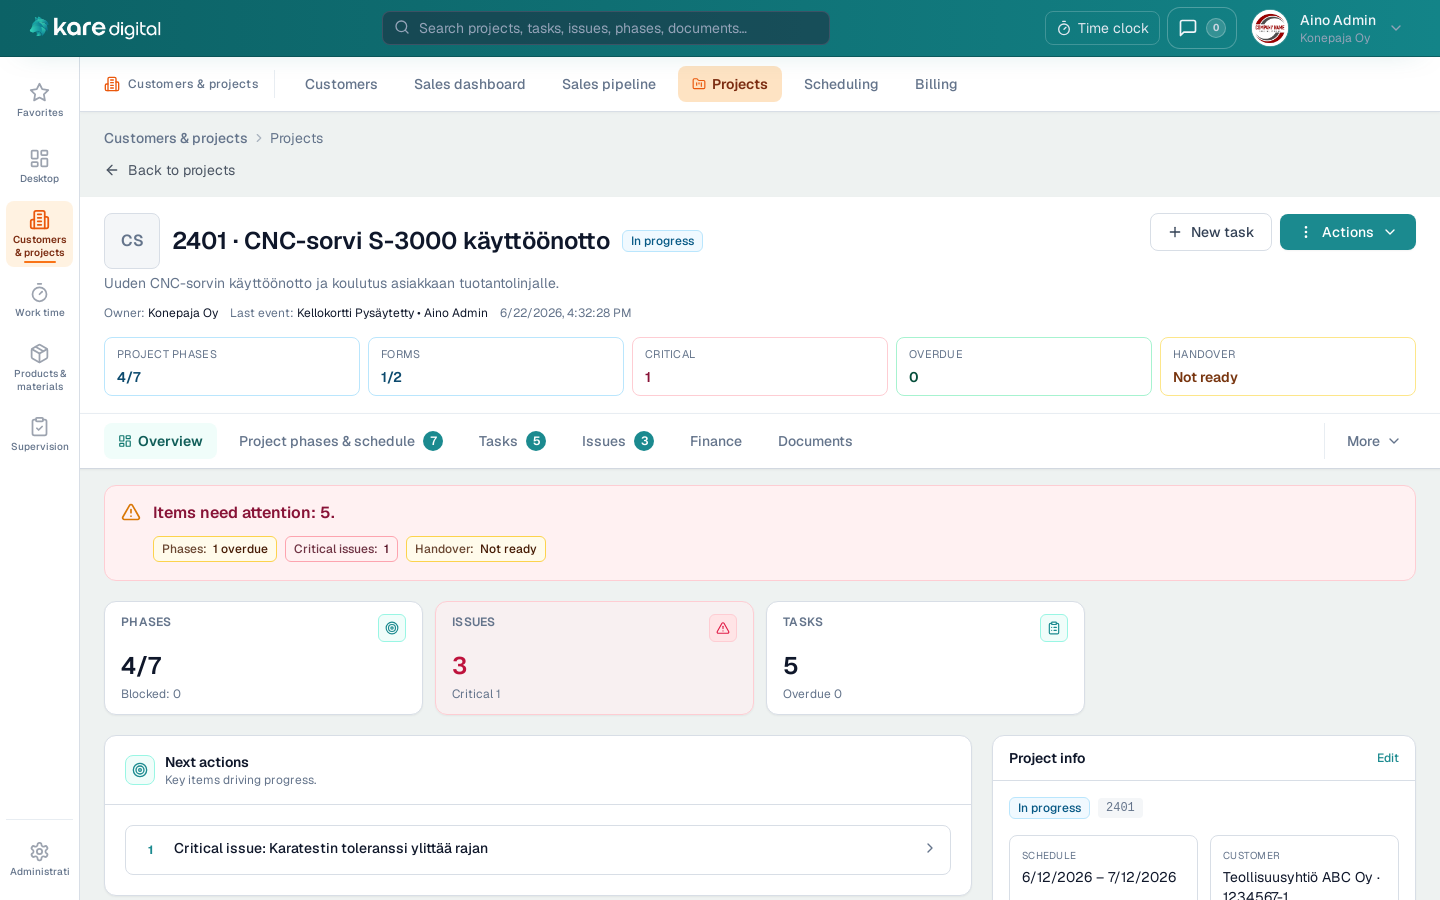The image size is (1440, 900).
Task: Open Sales pipeline tab
Action: click(609, 84)
